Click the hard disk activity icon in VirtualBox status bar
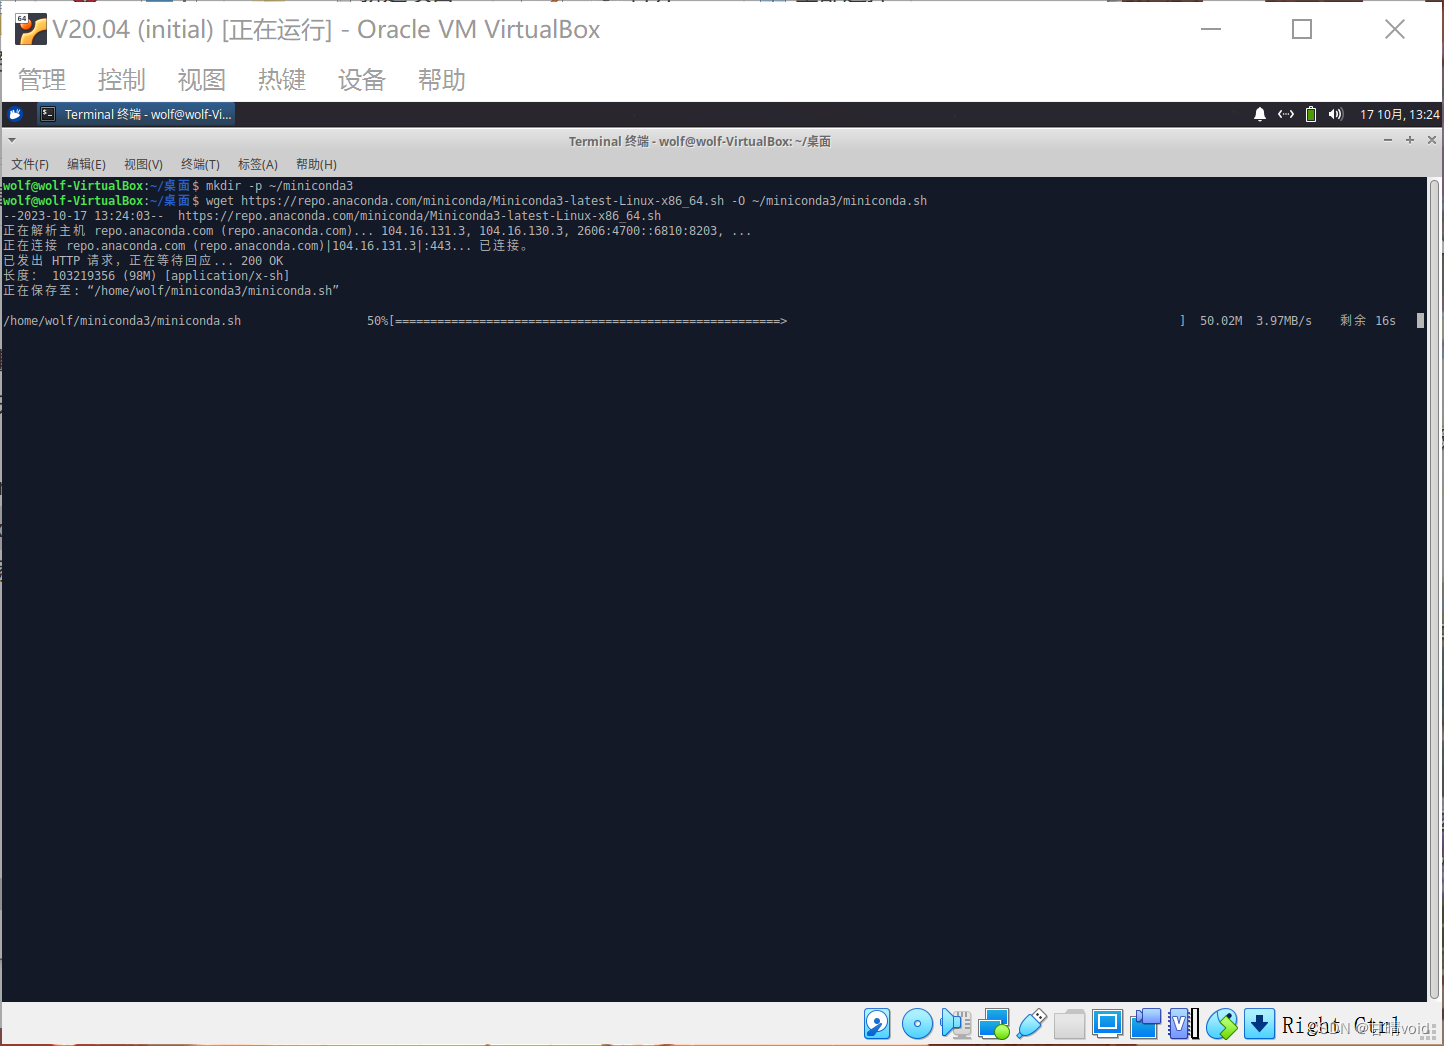 point(877,1024)
